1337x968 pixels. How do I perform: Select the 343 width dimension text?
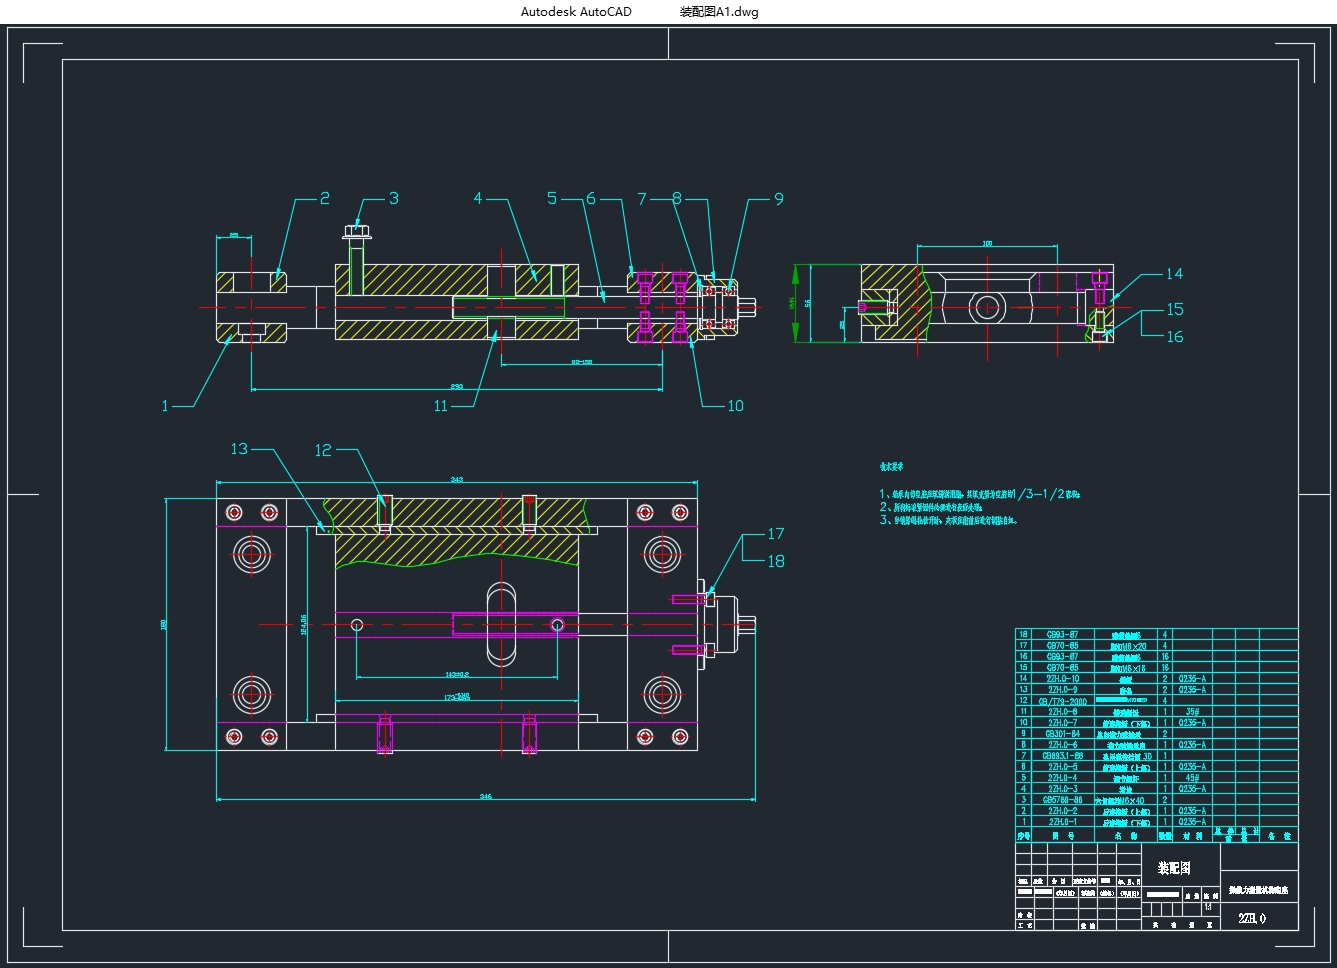click(457, 480)
